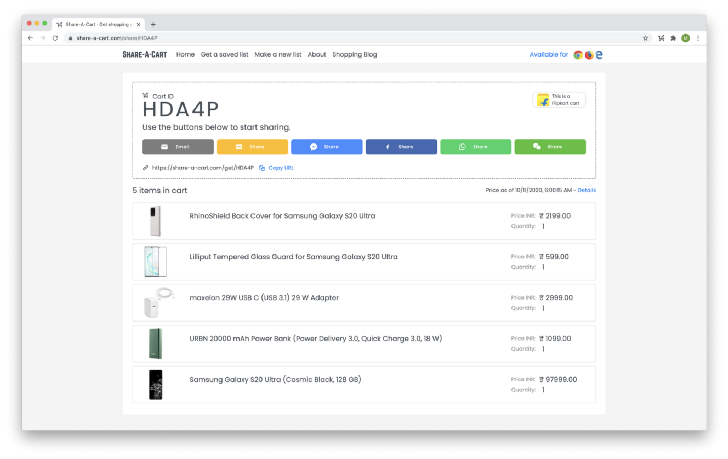Viewport: 728px width, 459px height.
Task: Share via the WeChat button
Action: pos(550,147)
